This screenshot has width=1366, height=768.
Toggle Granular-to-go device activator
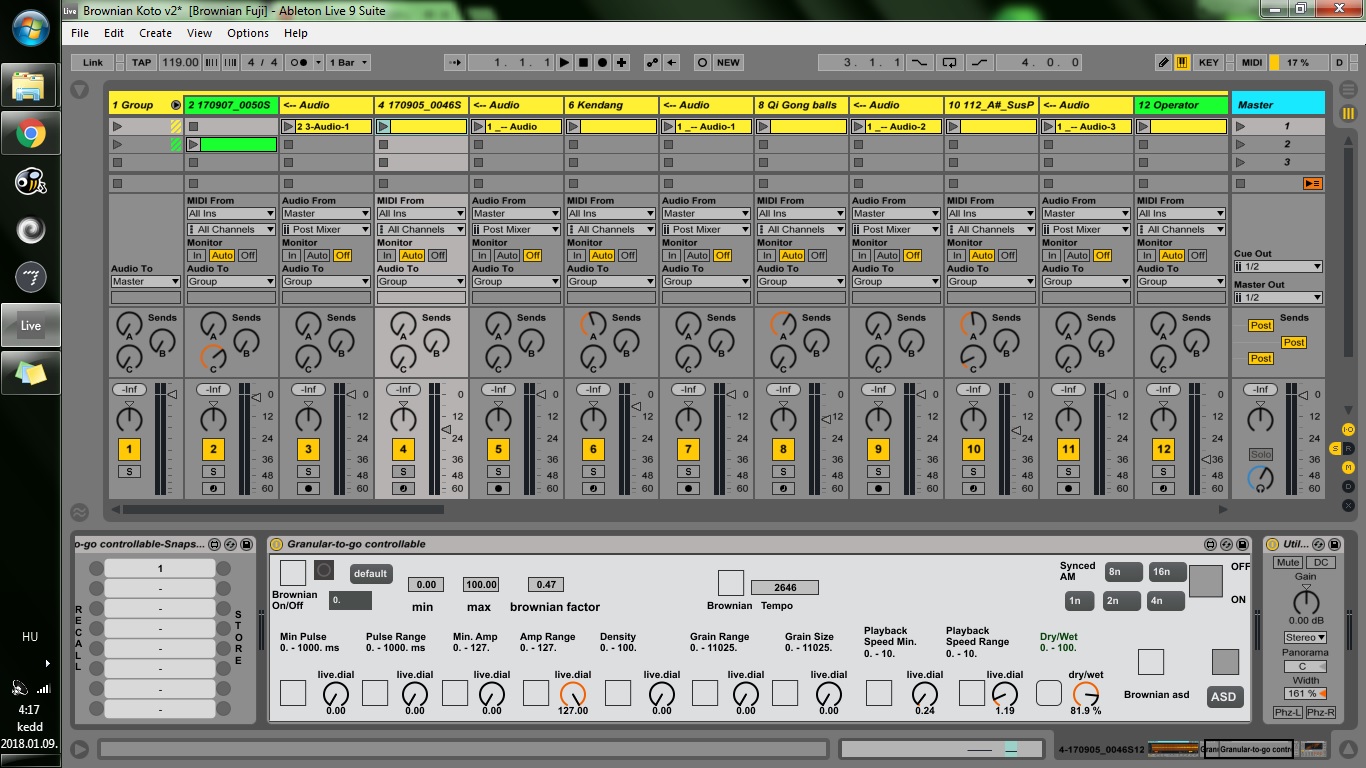click(277, 544)
